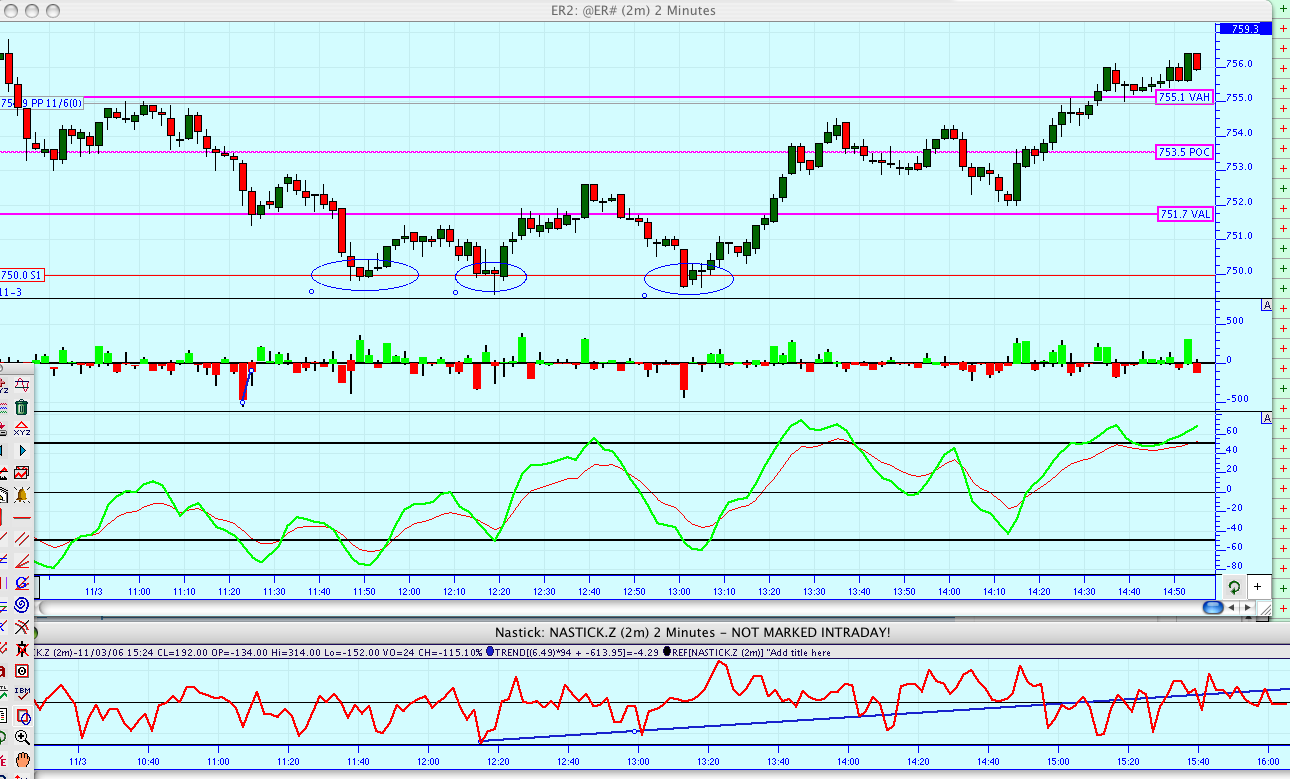
Task: Click the 15:00 label on Nastick time axis
Action: tap(1058, 763)
